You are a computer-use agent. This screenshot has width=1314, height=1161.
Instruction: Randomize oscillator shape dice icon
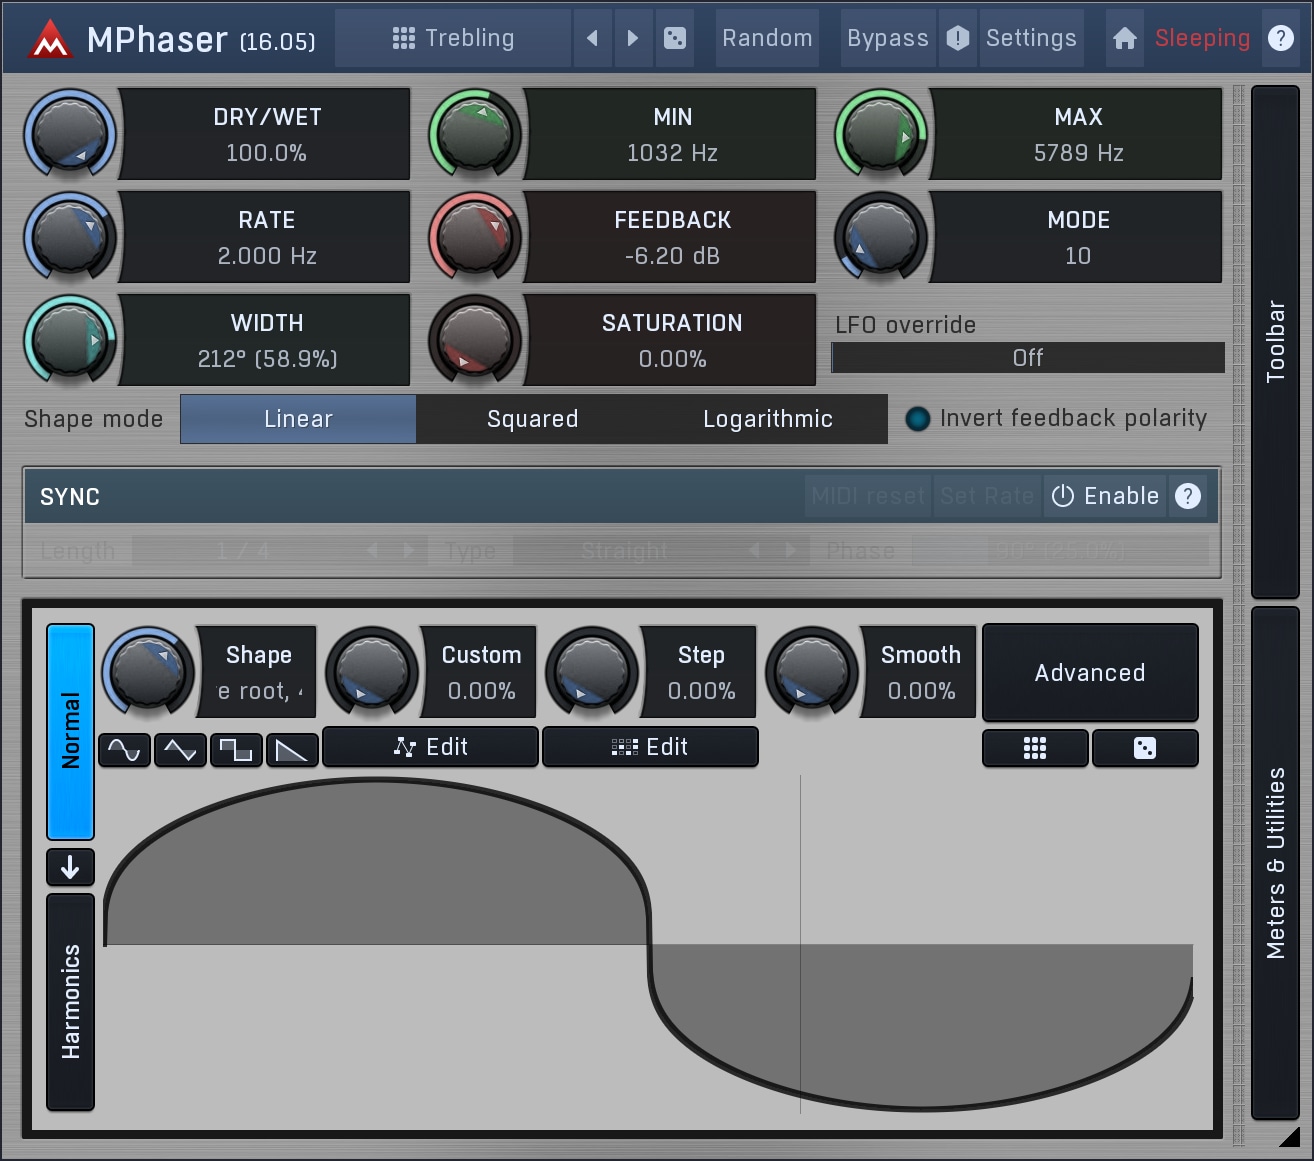click(x=1145, y=748)
